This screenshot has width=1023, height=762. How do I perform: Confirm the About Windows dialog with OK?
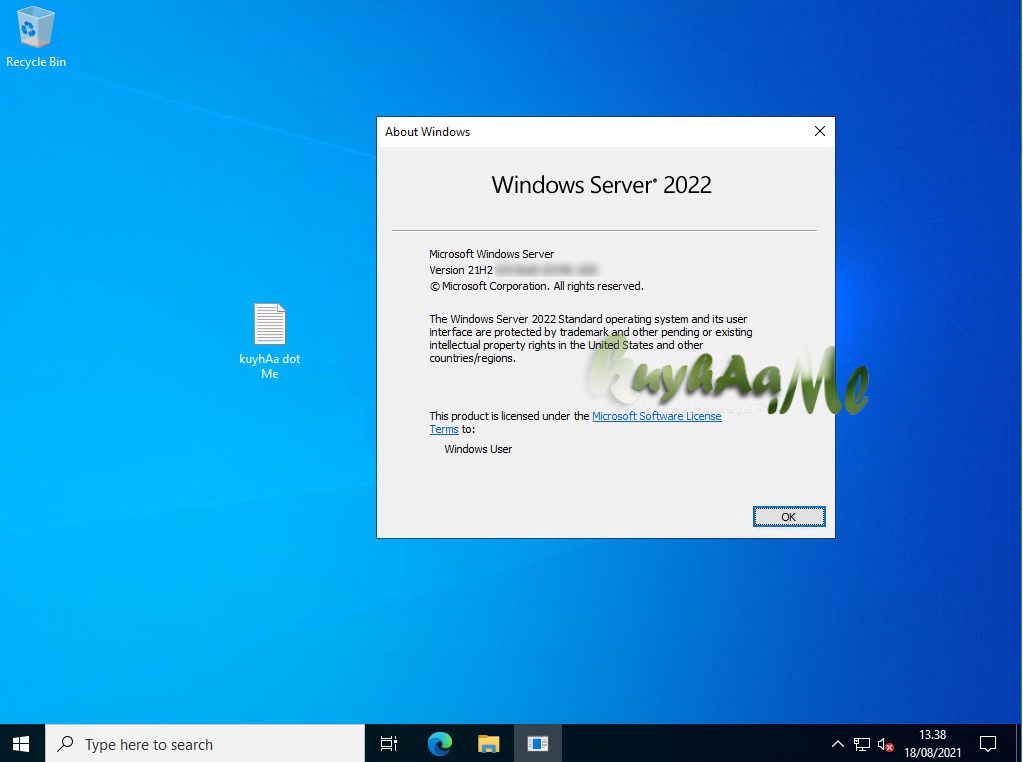point(789,516)
